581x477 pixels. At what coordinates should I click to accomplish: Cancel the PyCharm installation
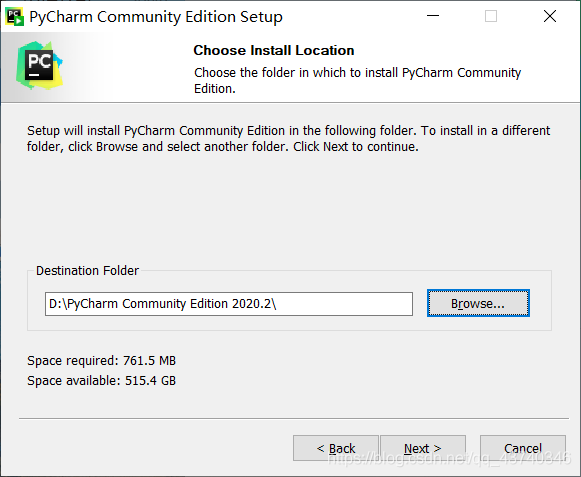[523, 448]
